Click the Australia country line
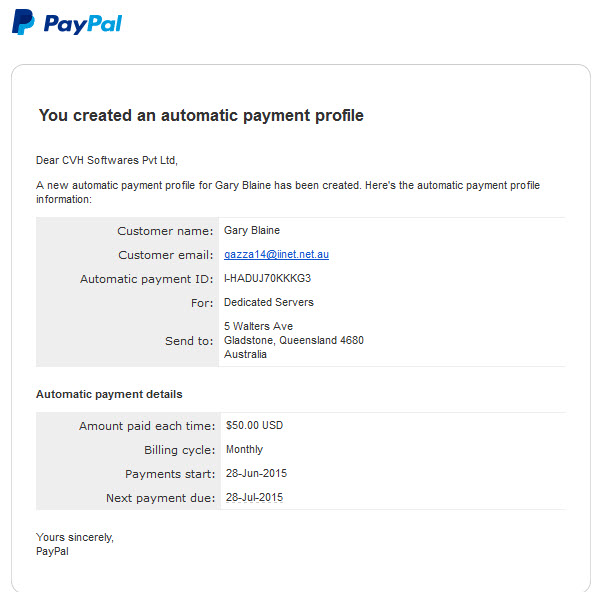 [245, 354]
